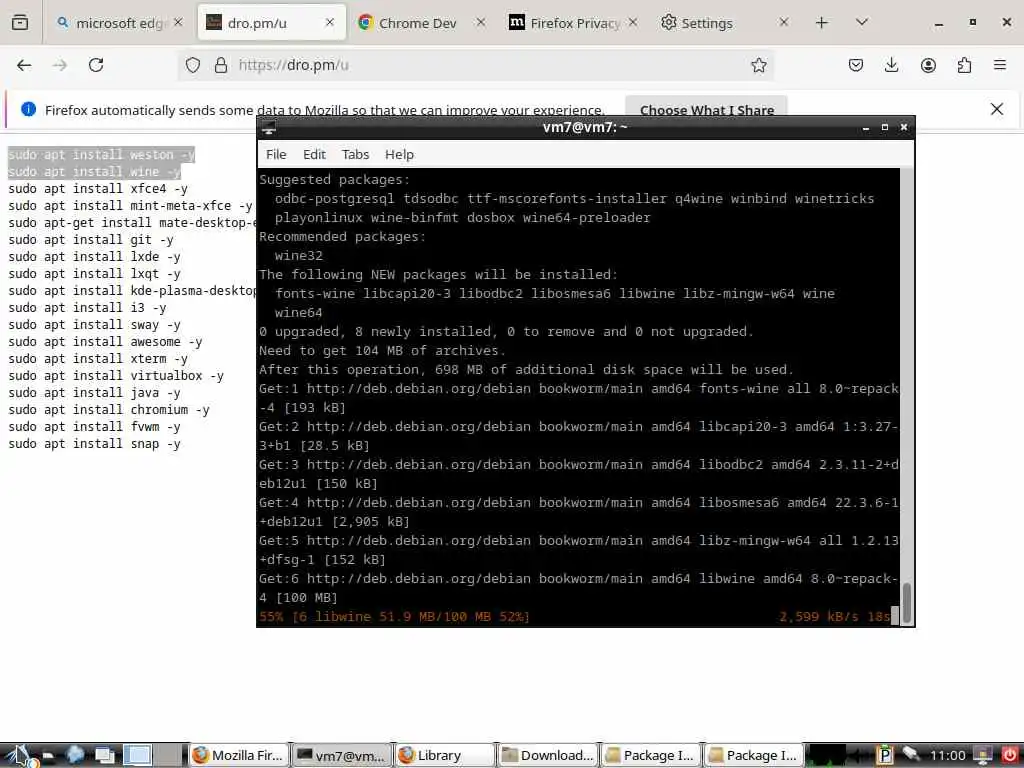The image size is (1024, 768).
Task: Click the 'sudo apt install sway -y' line
Action: point(94,325)
